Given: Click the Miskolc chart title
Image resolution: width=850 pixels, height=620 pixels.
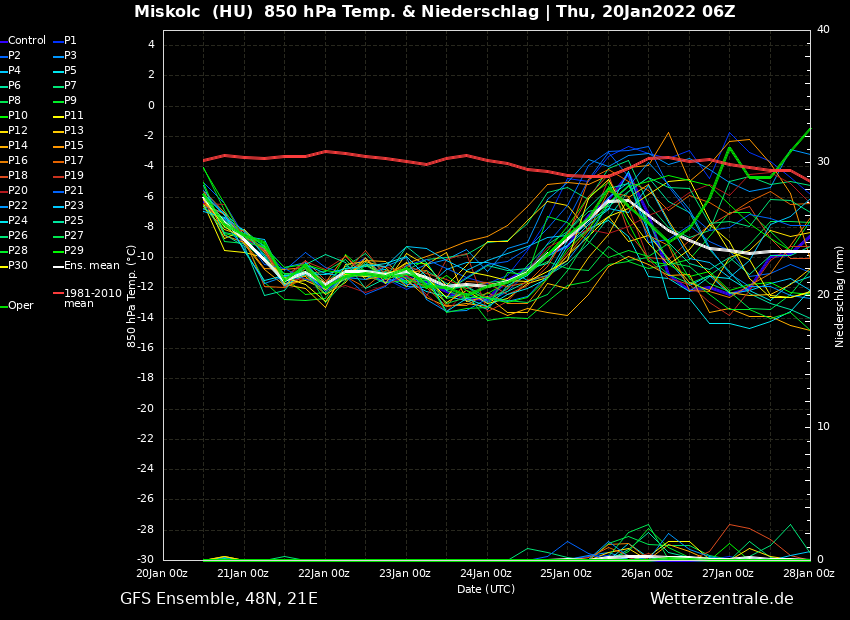Looking at the screenshot, I should click(434, 12).
